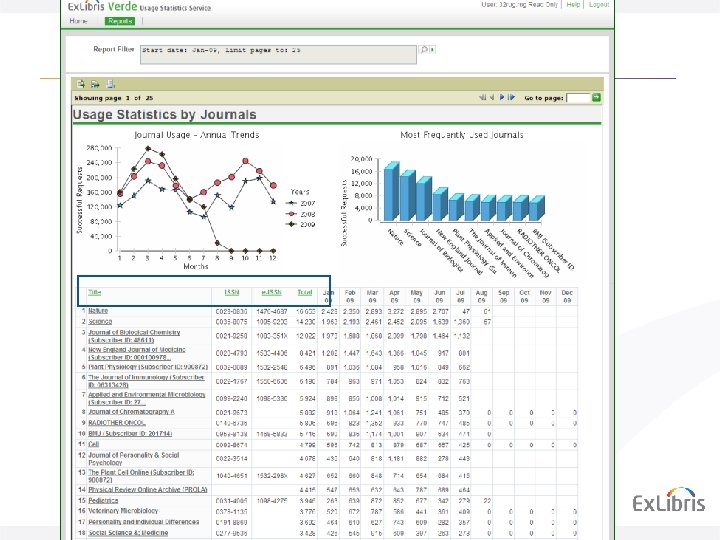This screenshot has width=720, height=540.
Task: Open the Reports tab
Action: (x=120, y=21)
